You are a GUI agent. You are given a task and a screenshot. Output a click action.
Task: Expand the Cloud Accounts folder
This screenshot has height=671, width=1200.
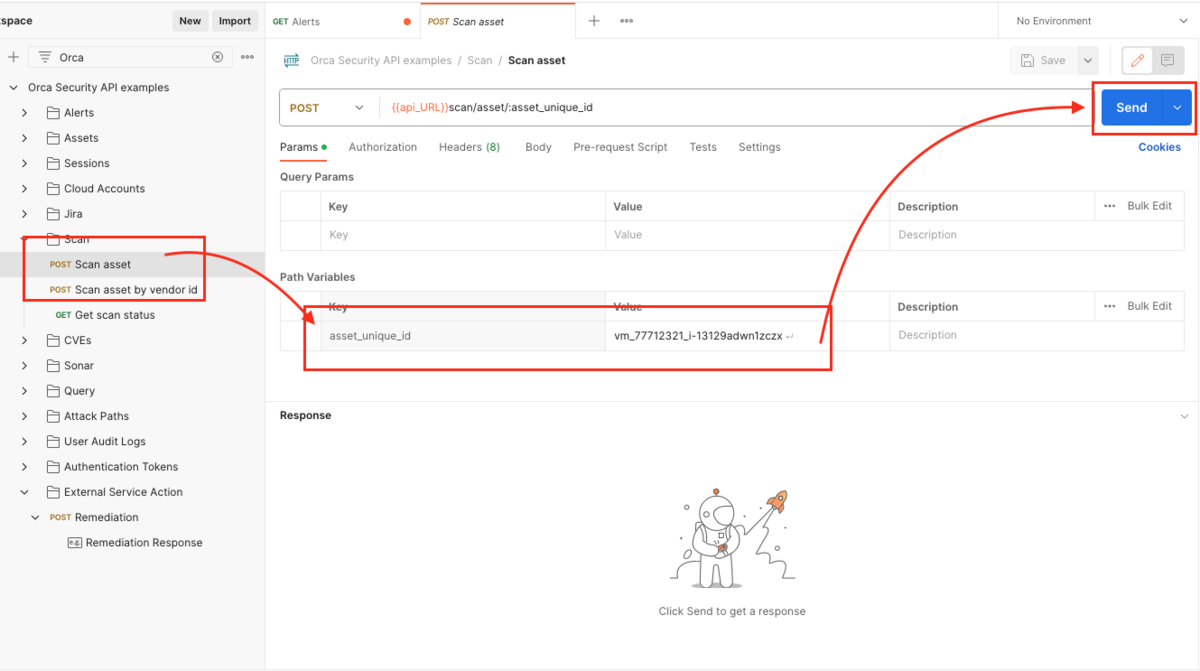[x=25, y=188]
